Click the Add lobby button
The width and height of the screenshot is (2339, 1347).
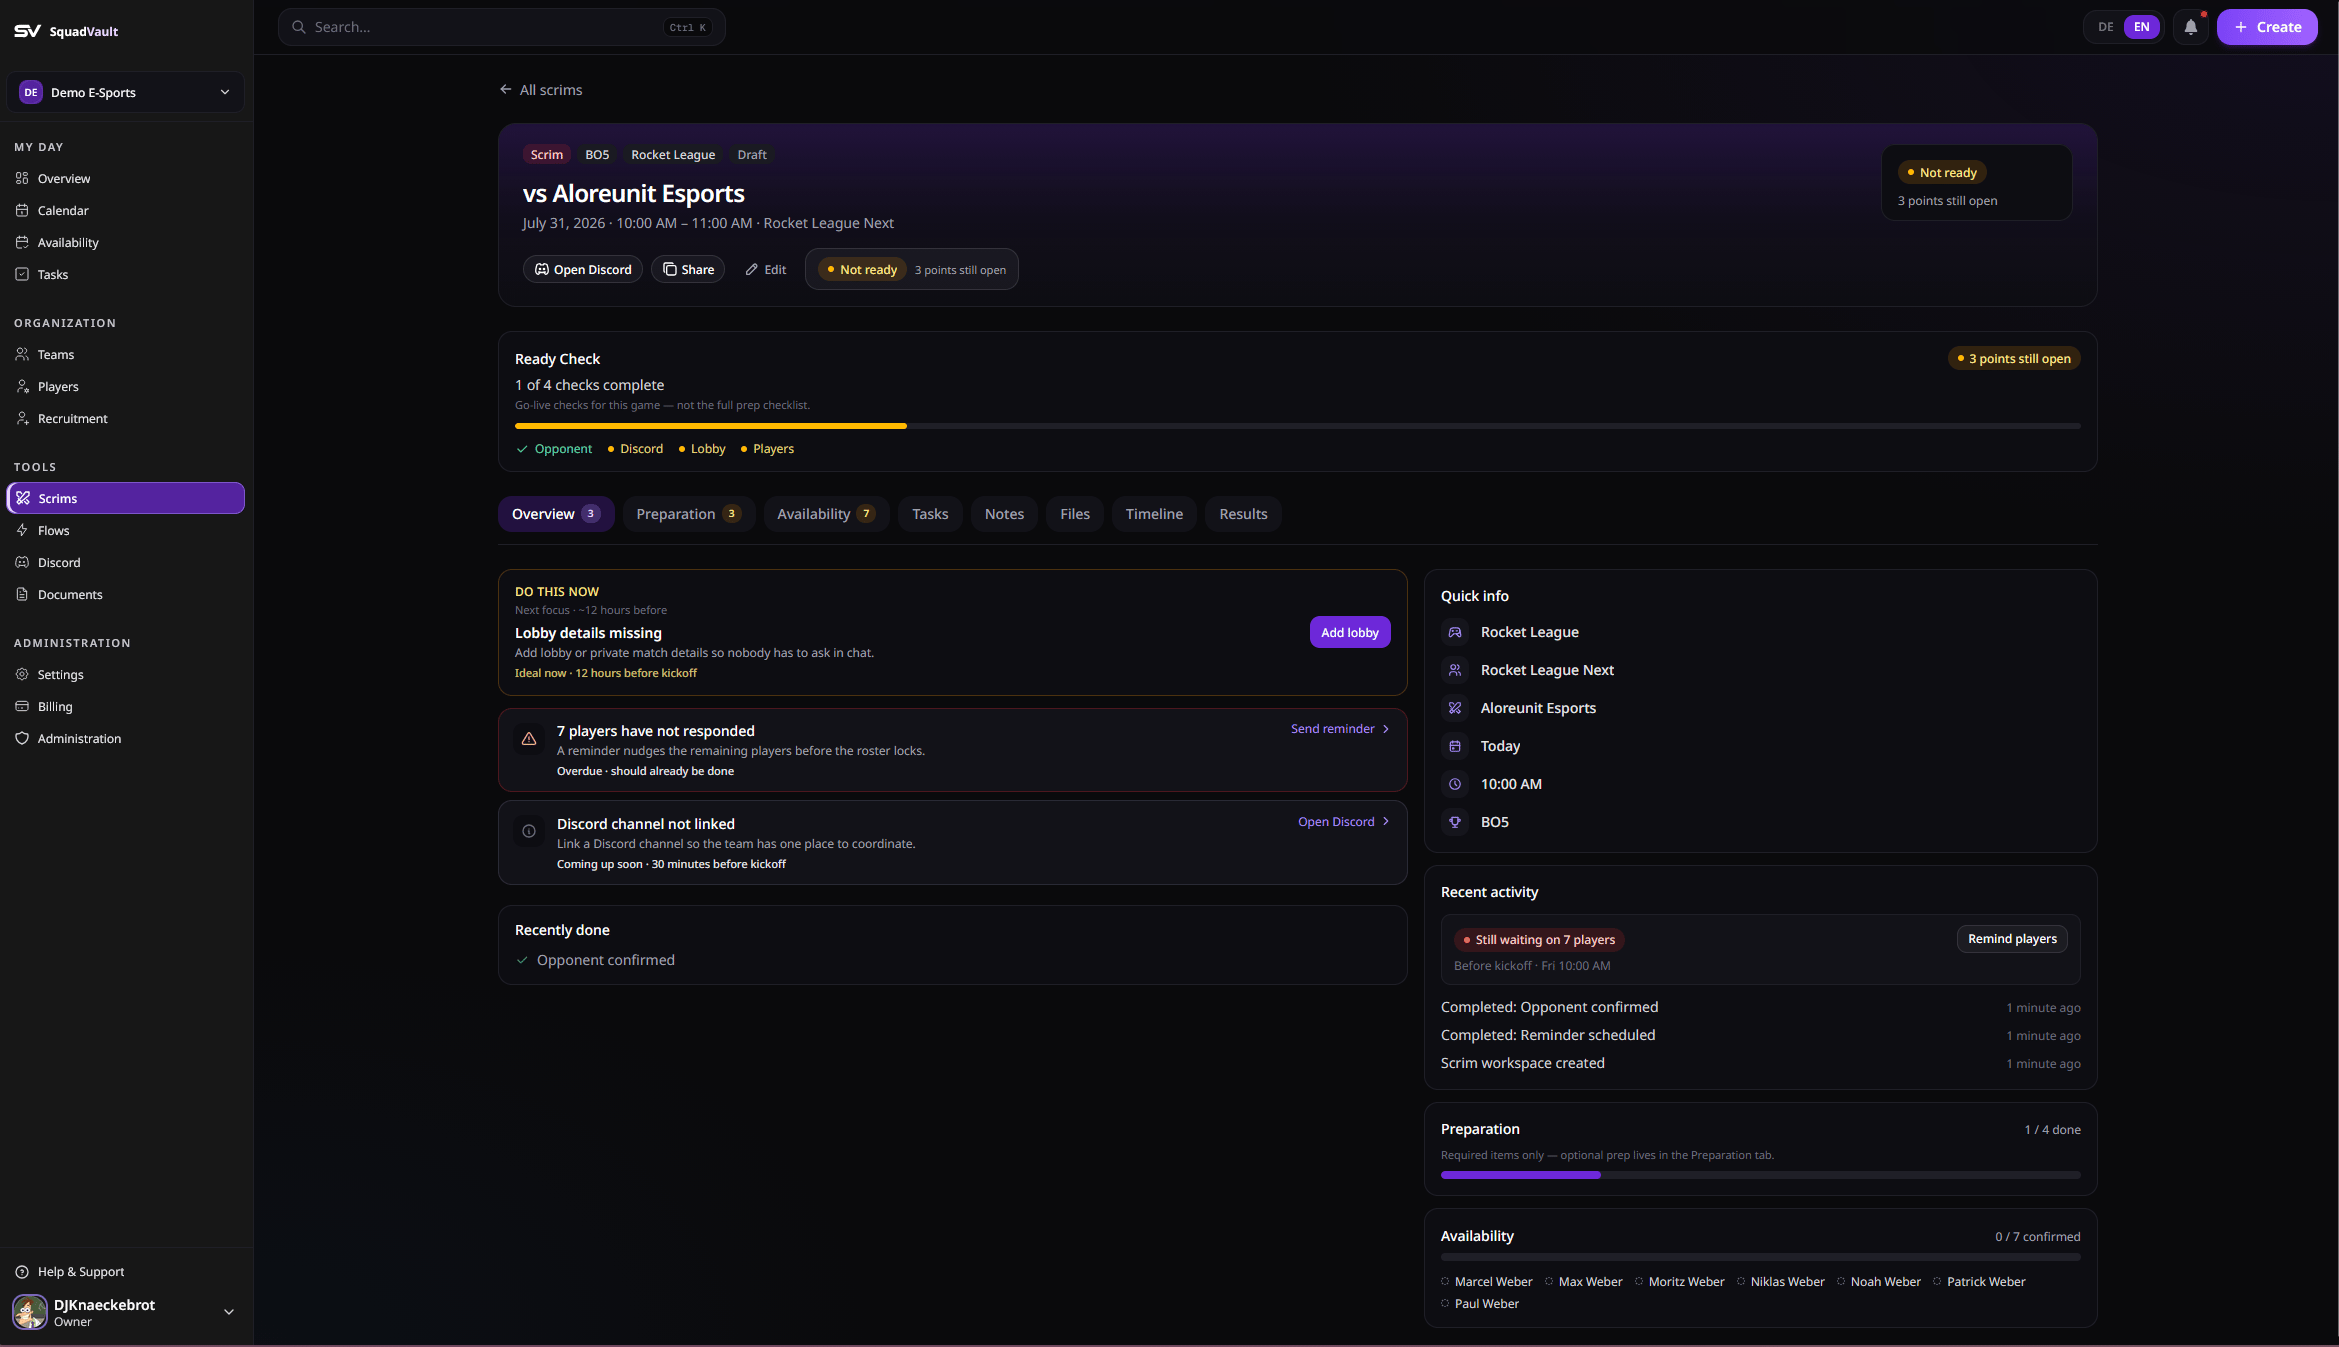coord(1350,632)
